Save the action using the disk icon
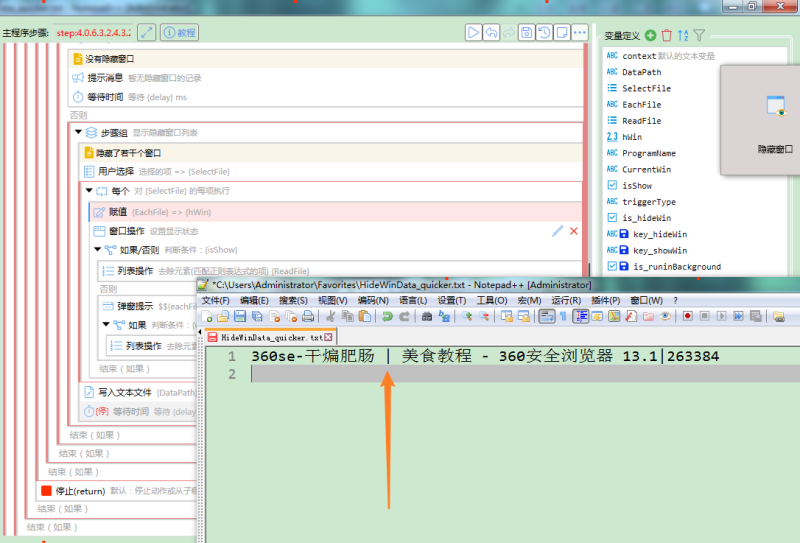Viewport: 800px width, 543px height. (x=527, y=33)
